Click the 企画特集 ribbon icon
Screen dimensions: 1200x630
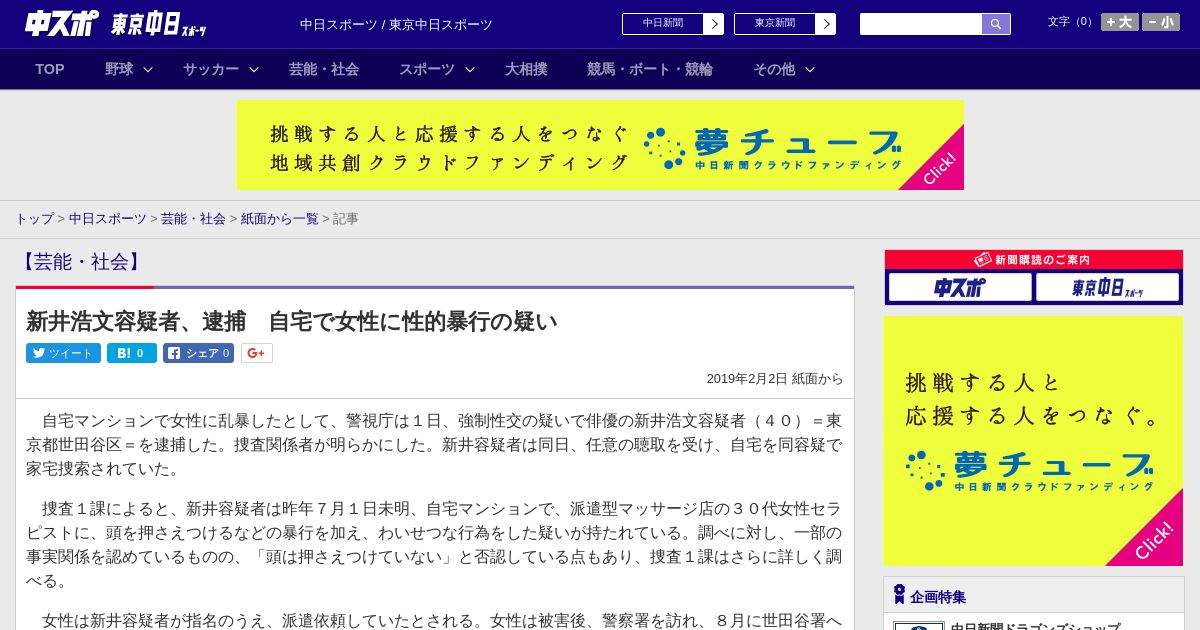point(899,595)
